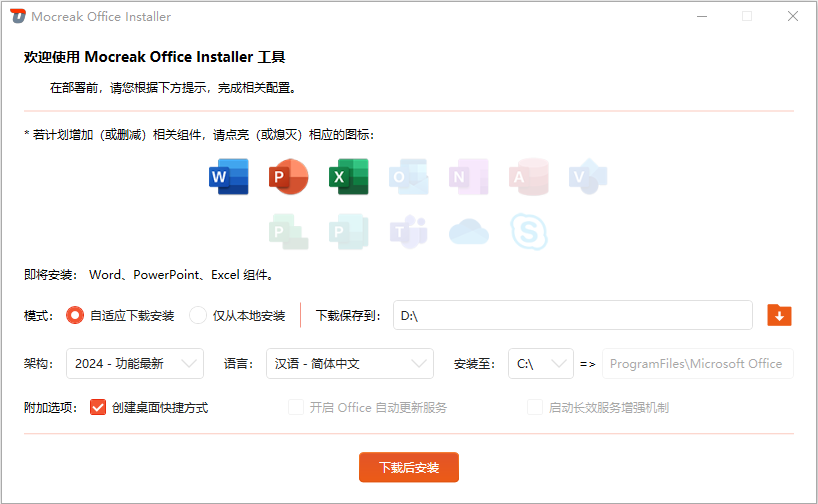Toggle the Word component icon
This screenshot has height=504, width=818.
228,177
